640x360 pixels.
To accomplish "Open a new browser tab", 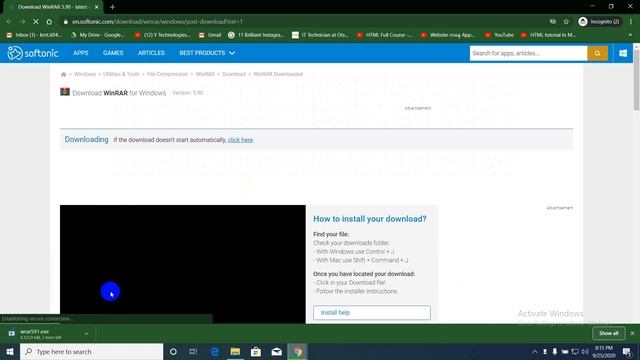I will (112, 7).
